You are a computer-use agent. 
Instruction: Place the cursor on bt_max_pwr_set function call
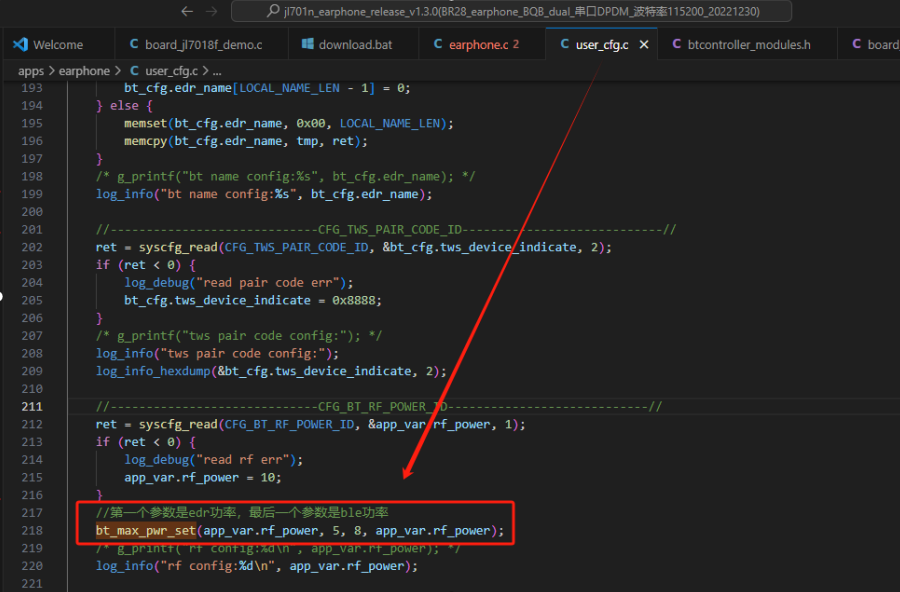146,531
